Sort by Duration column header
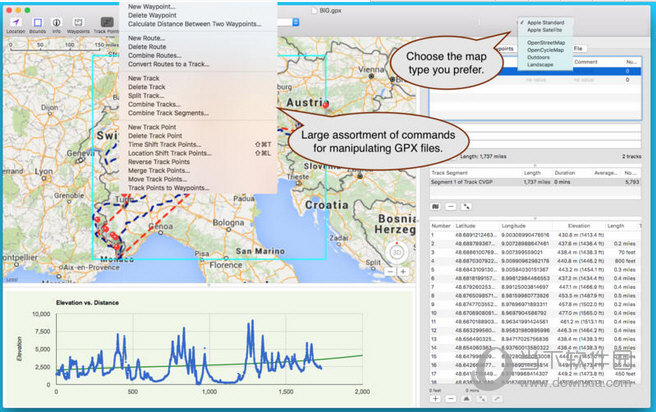Screen dimensions: 656x412 point(565,173)
